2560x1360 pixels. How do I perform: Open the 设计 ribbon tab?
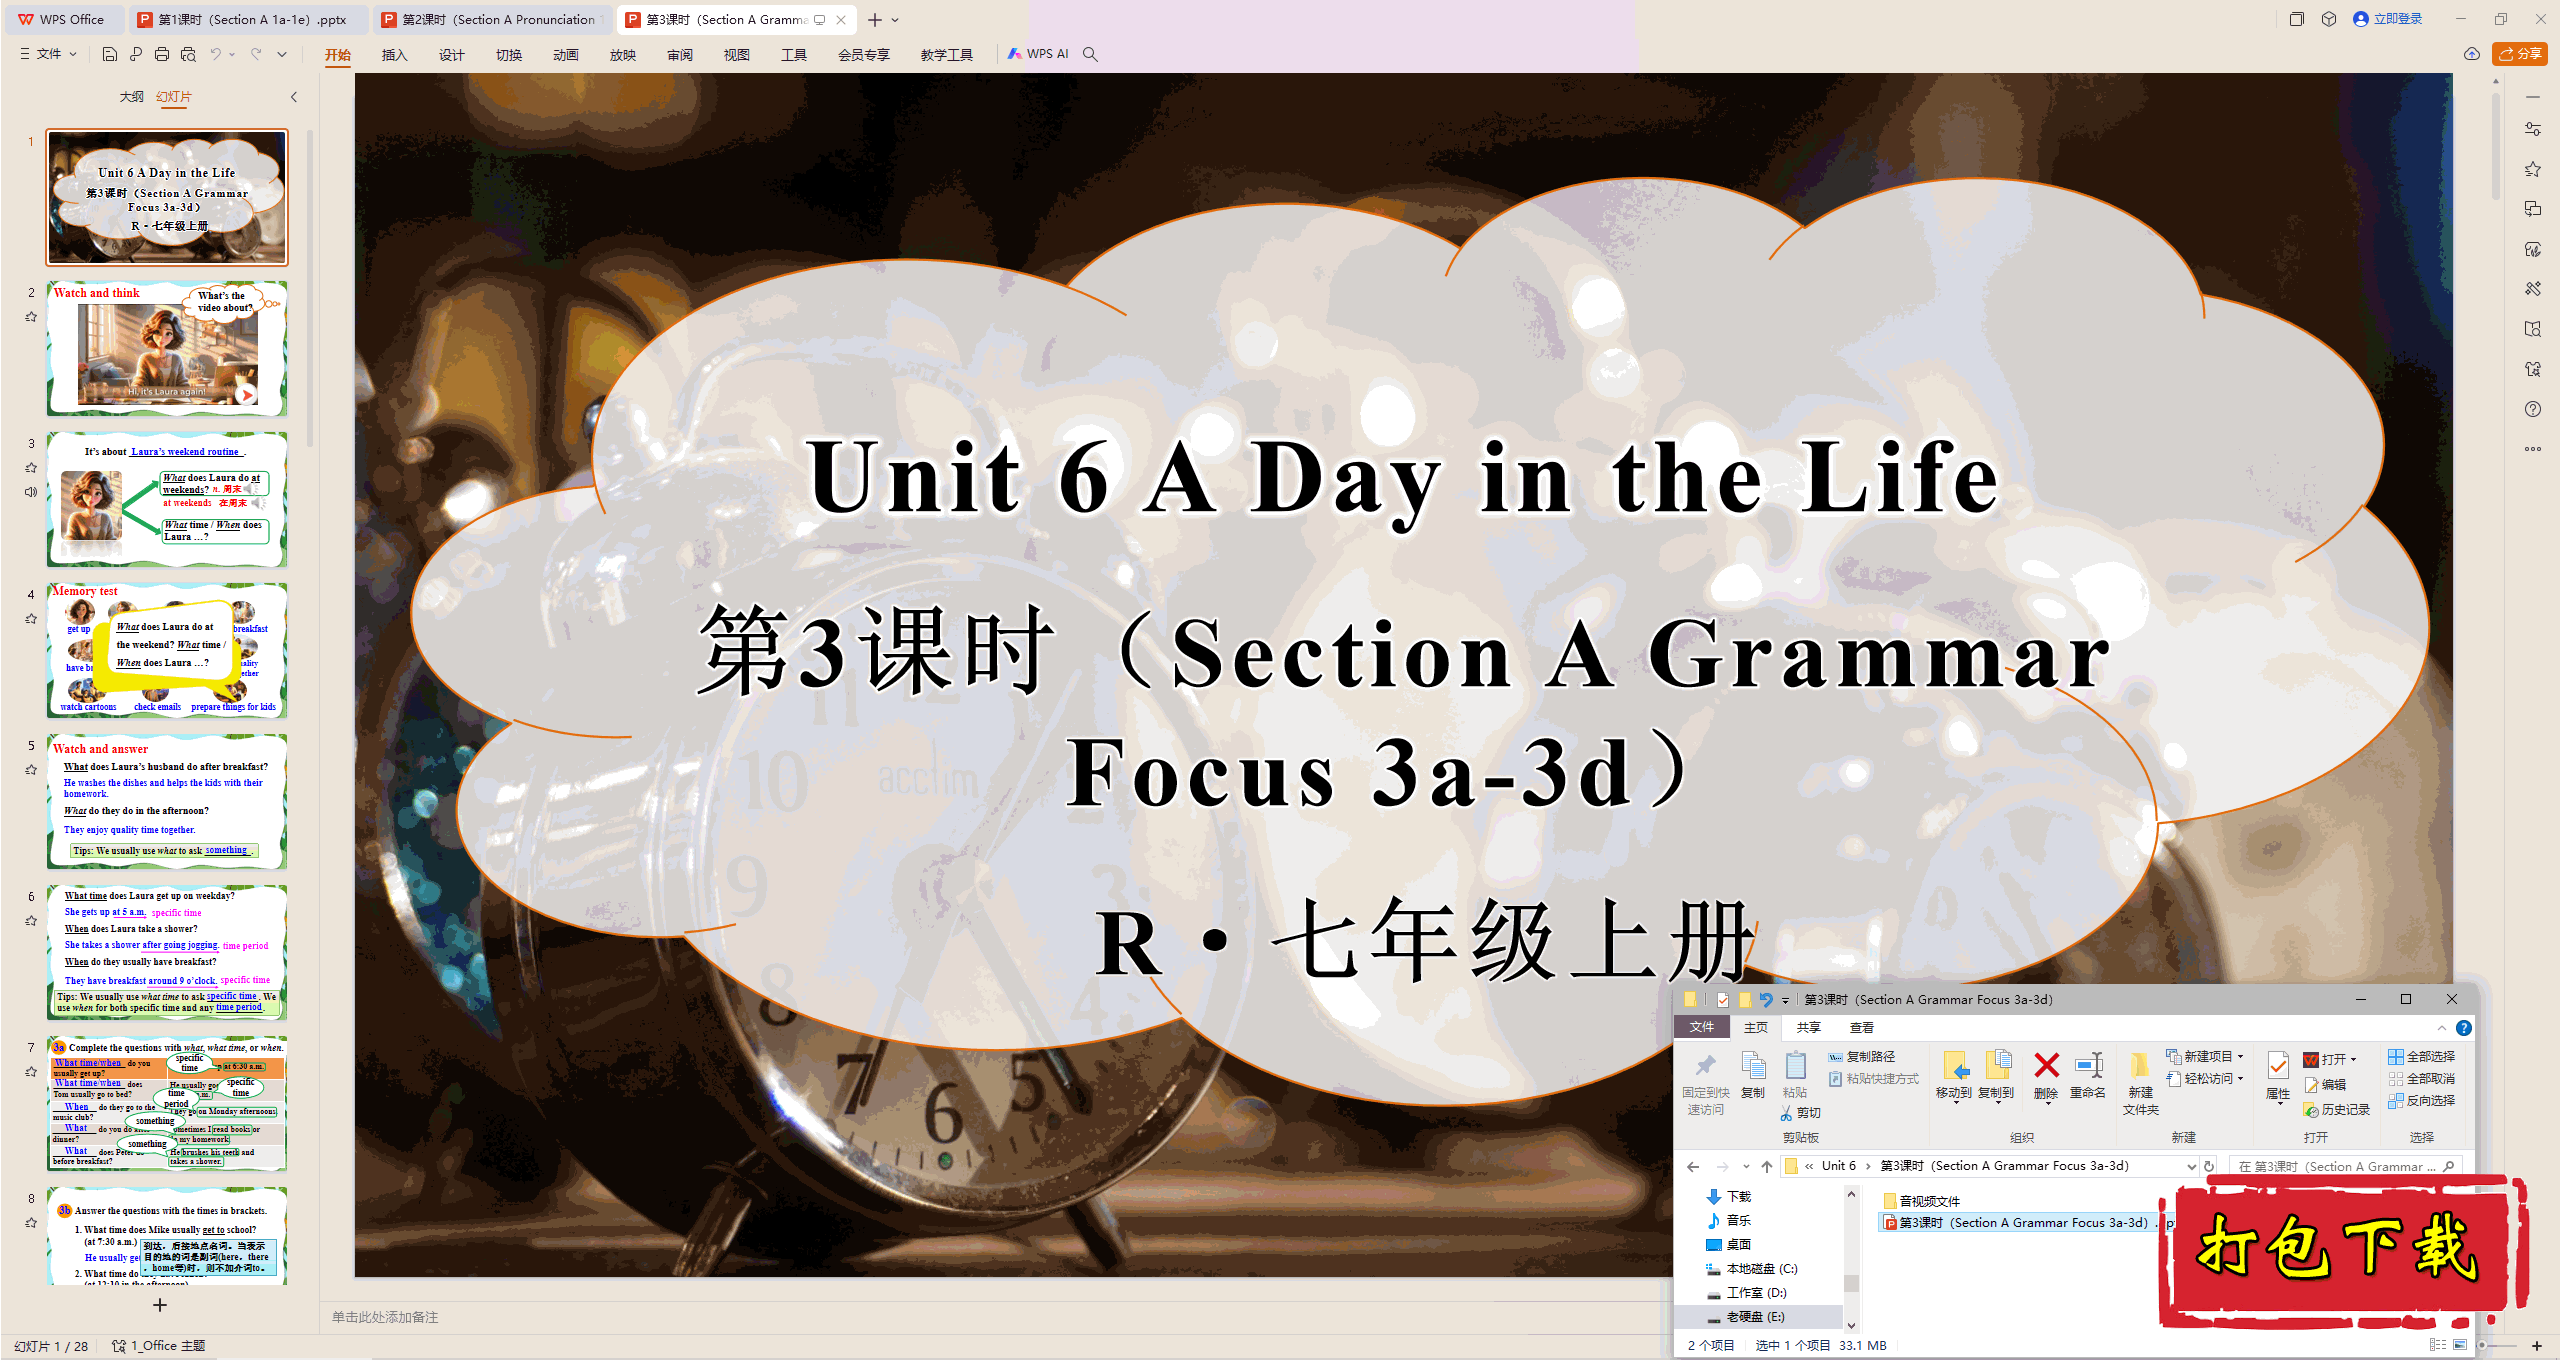(x=452, y=55)
